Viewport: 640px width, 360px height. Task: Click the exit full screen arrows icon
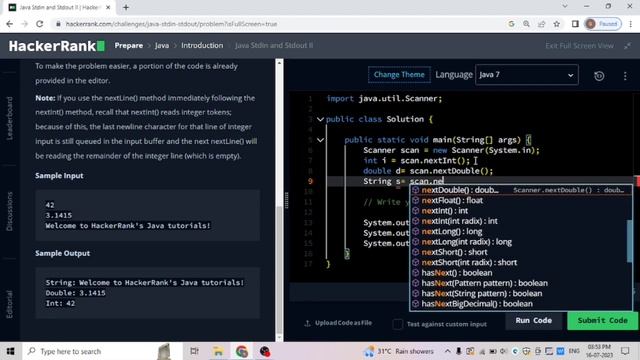tap(627, 46)
